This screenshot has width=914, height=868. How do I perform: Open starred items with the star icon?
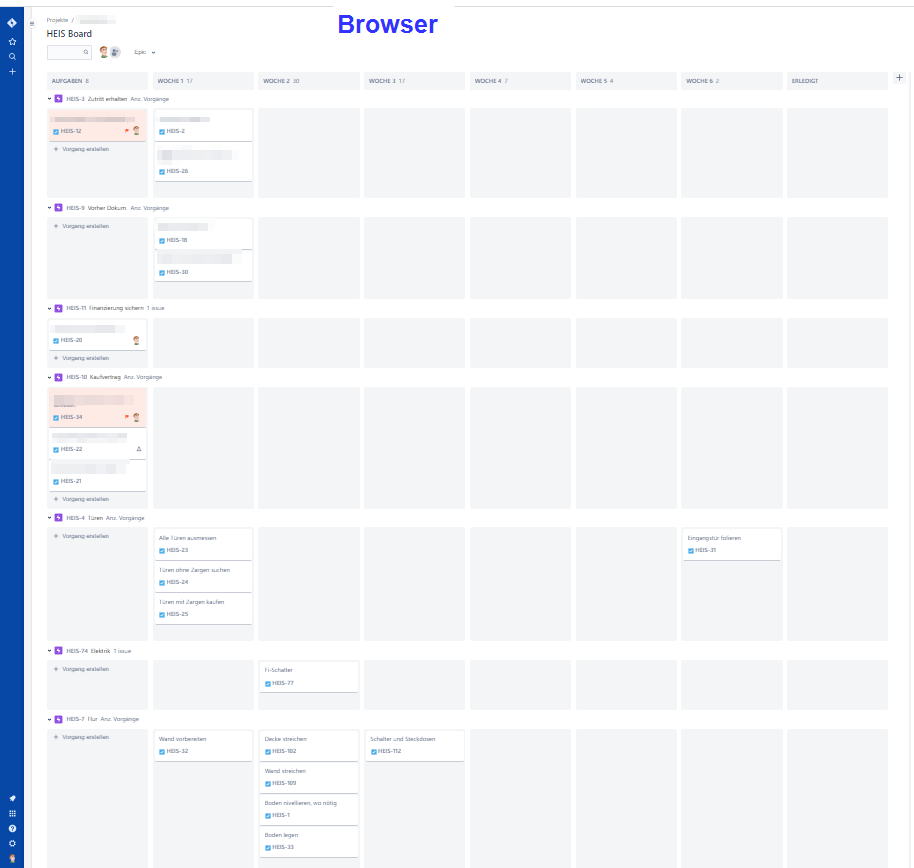[12, 41]
